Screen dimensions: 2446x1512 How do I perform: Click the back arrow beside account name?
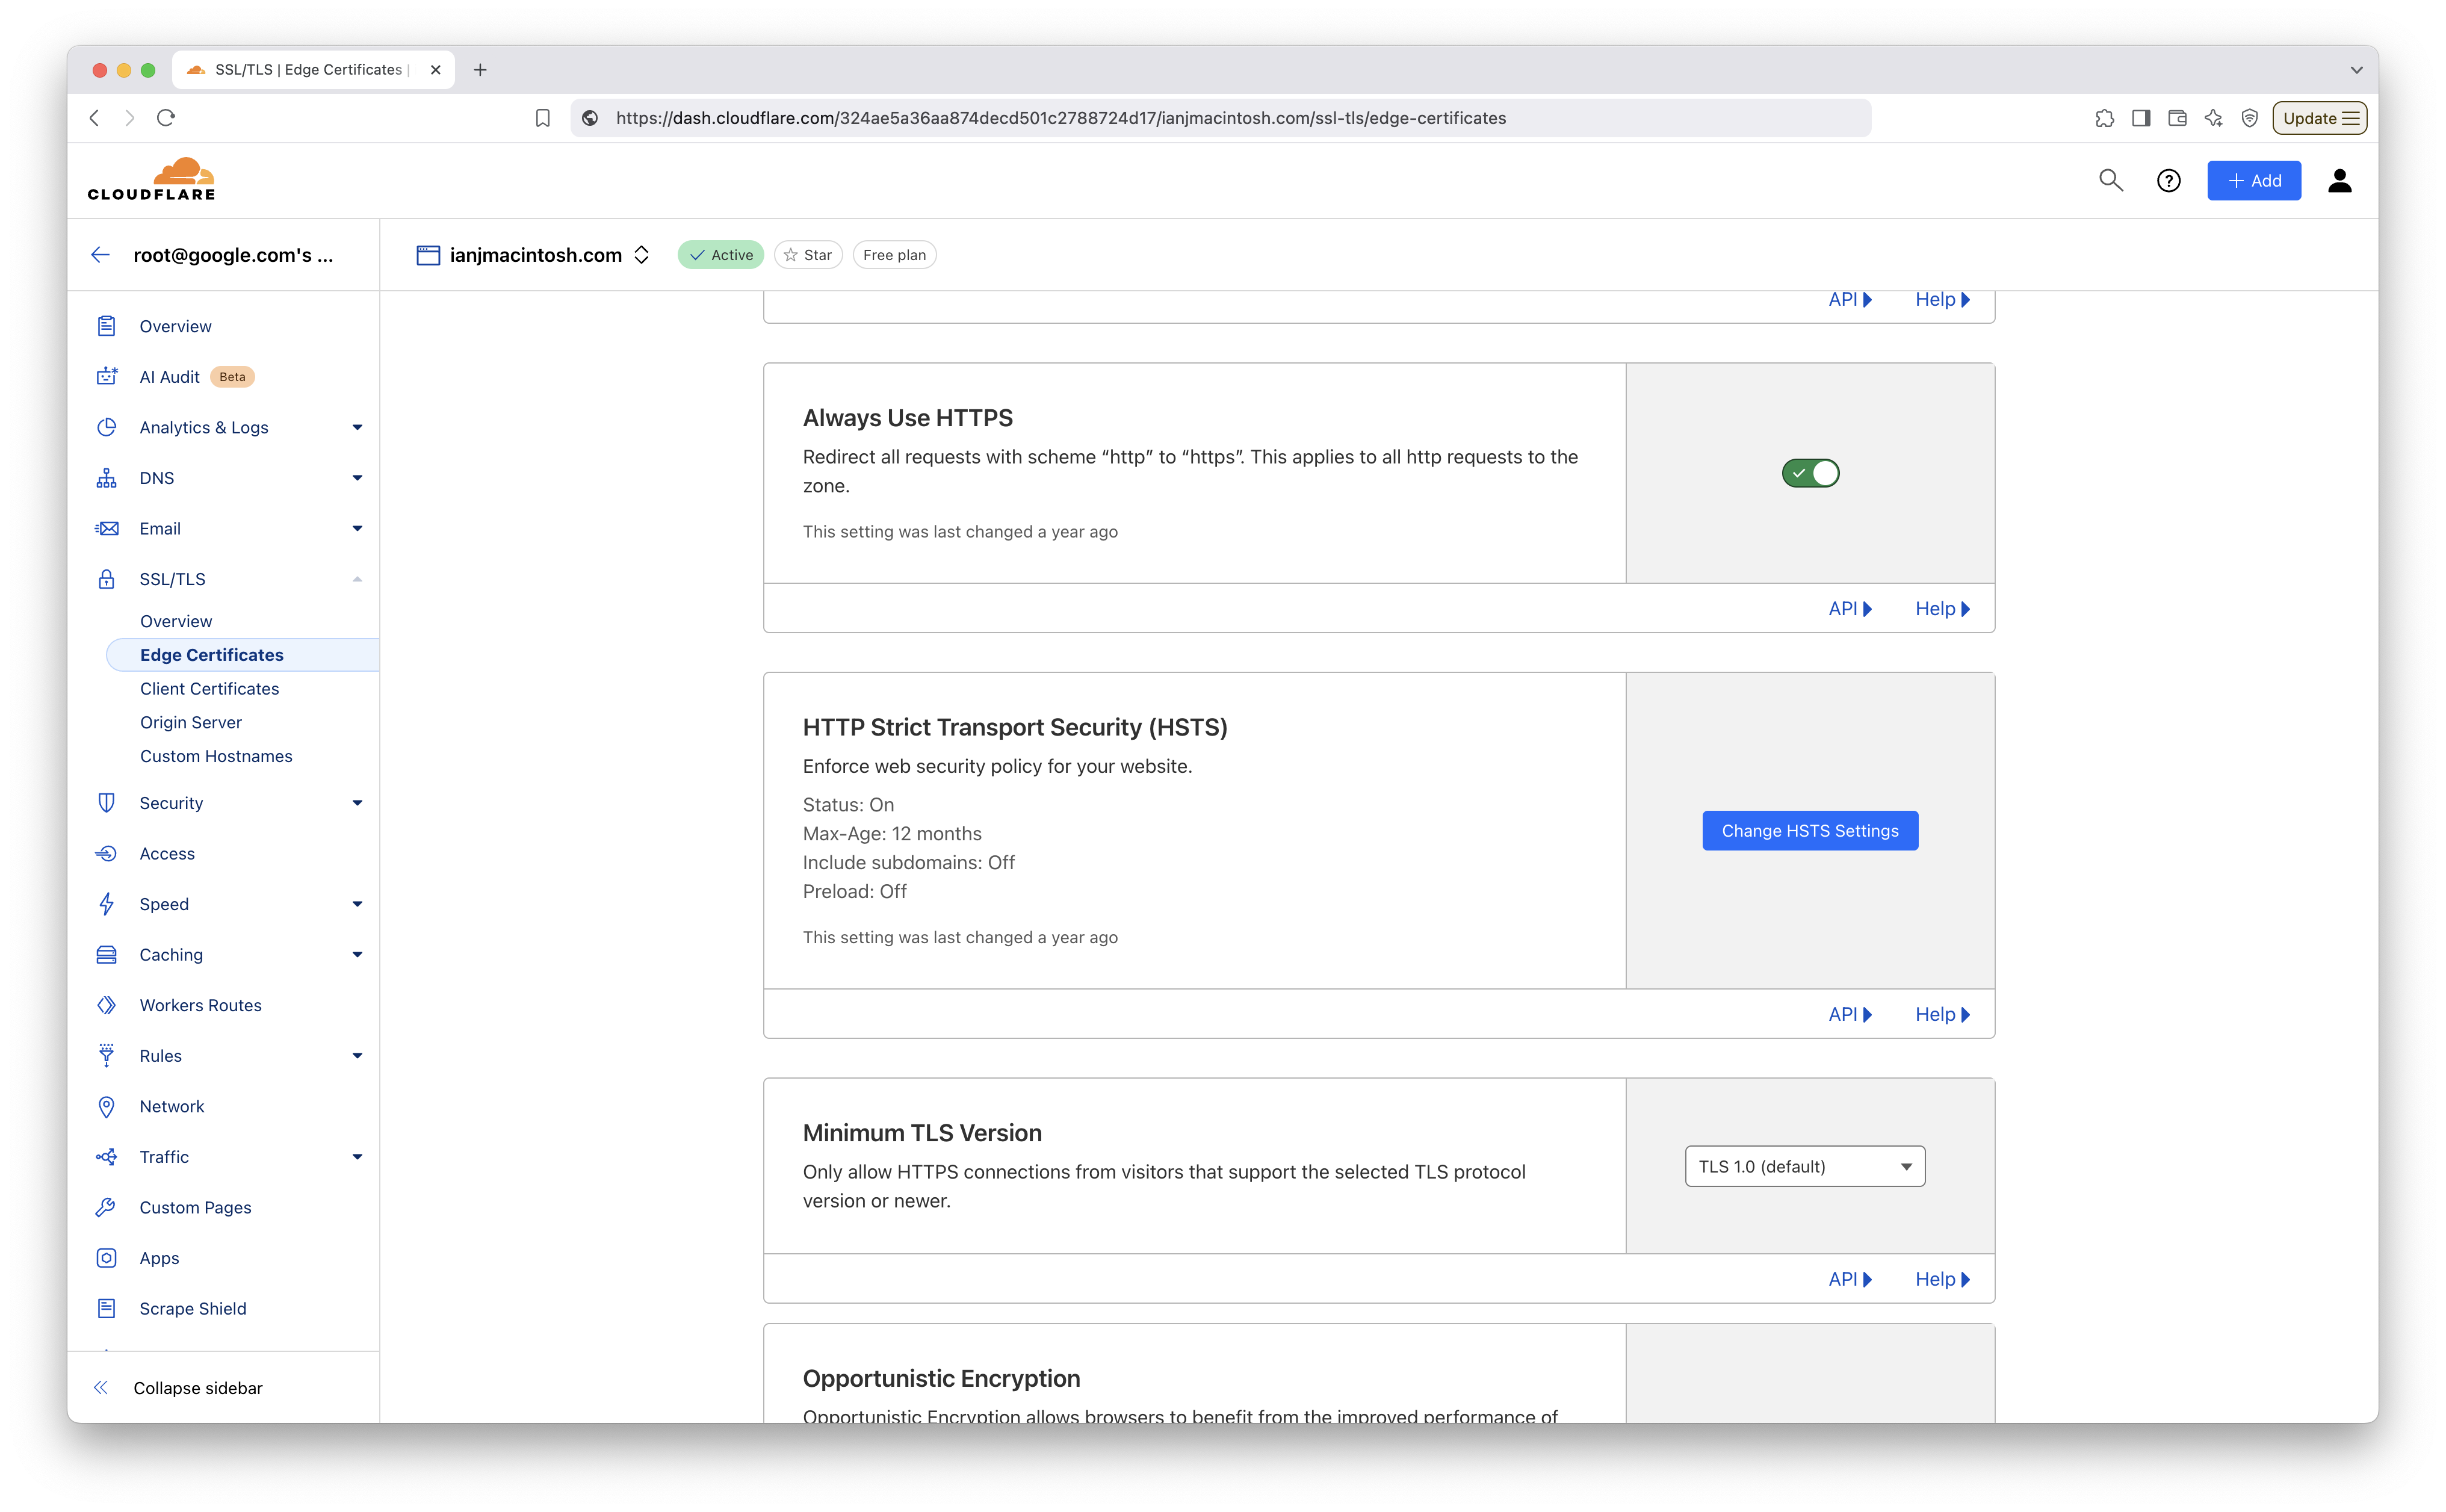tap(100, 255)
